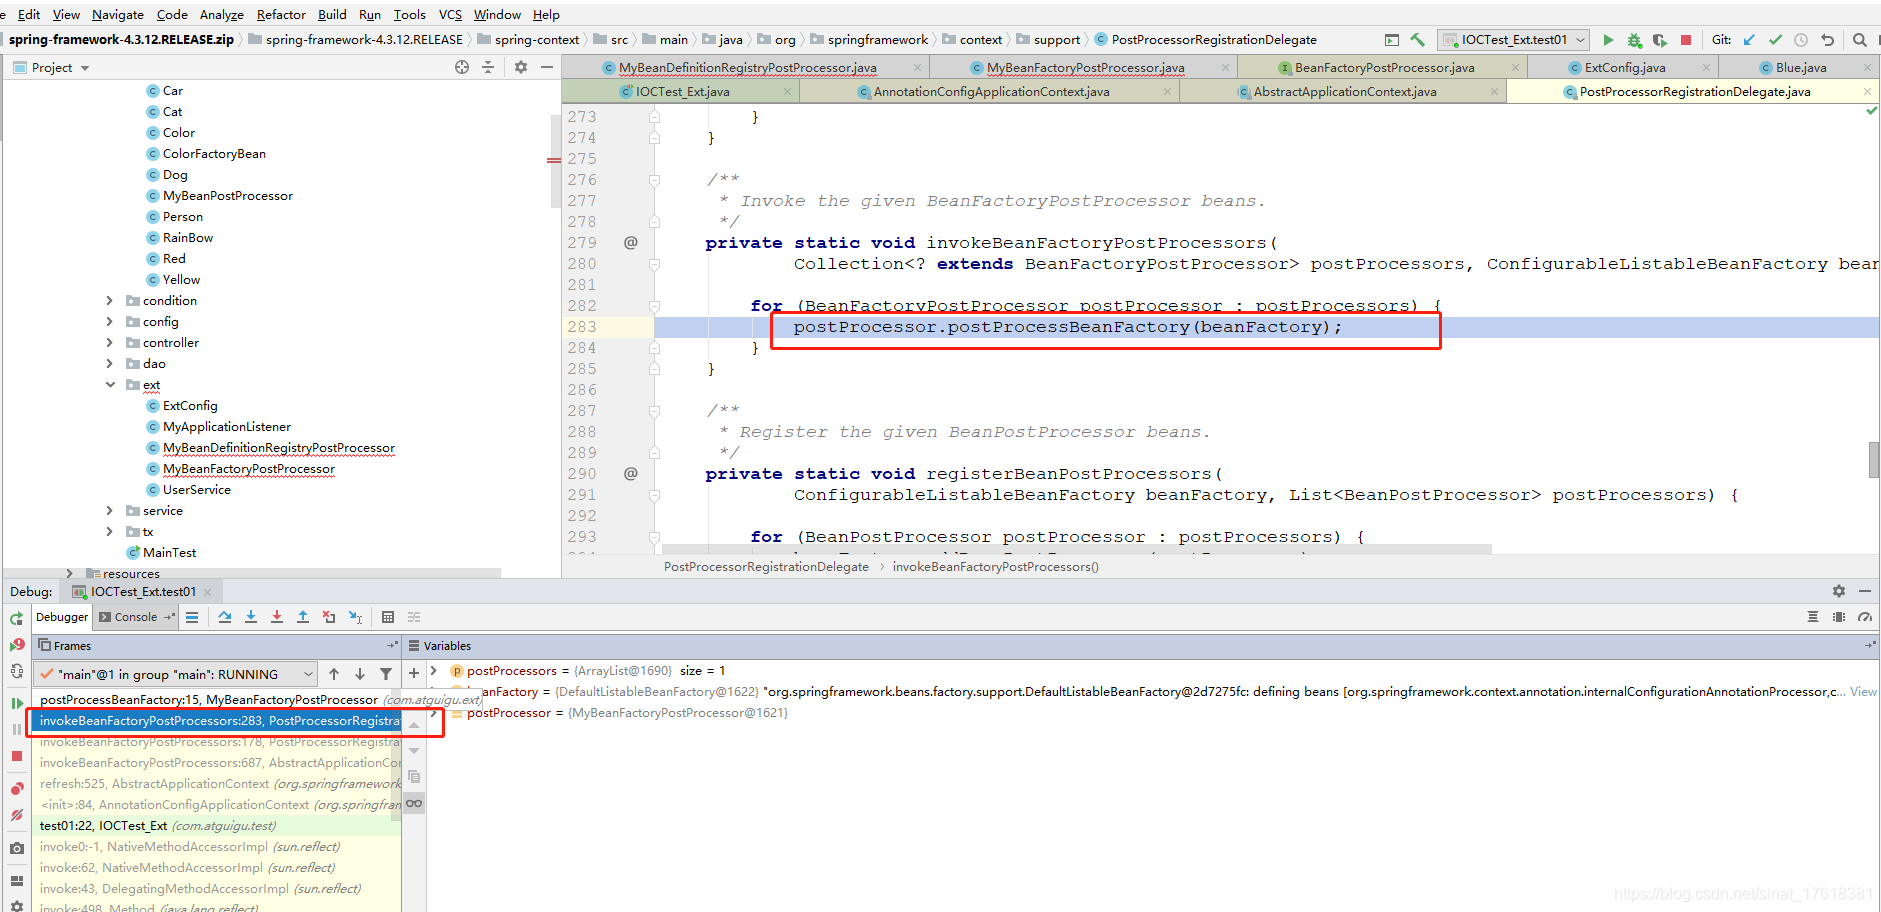1881x912 pixels.
Task: Select the previous frame up arrow
Action: [334, 674]
